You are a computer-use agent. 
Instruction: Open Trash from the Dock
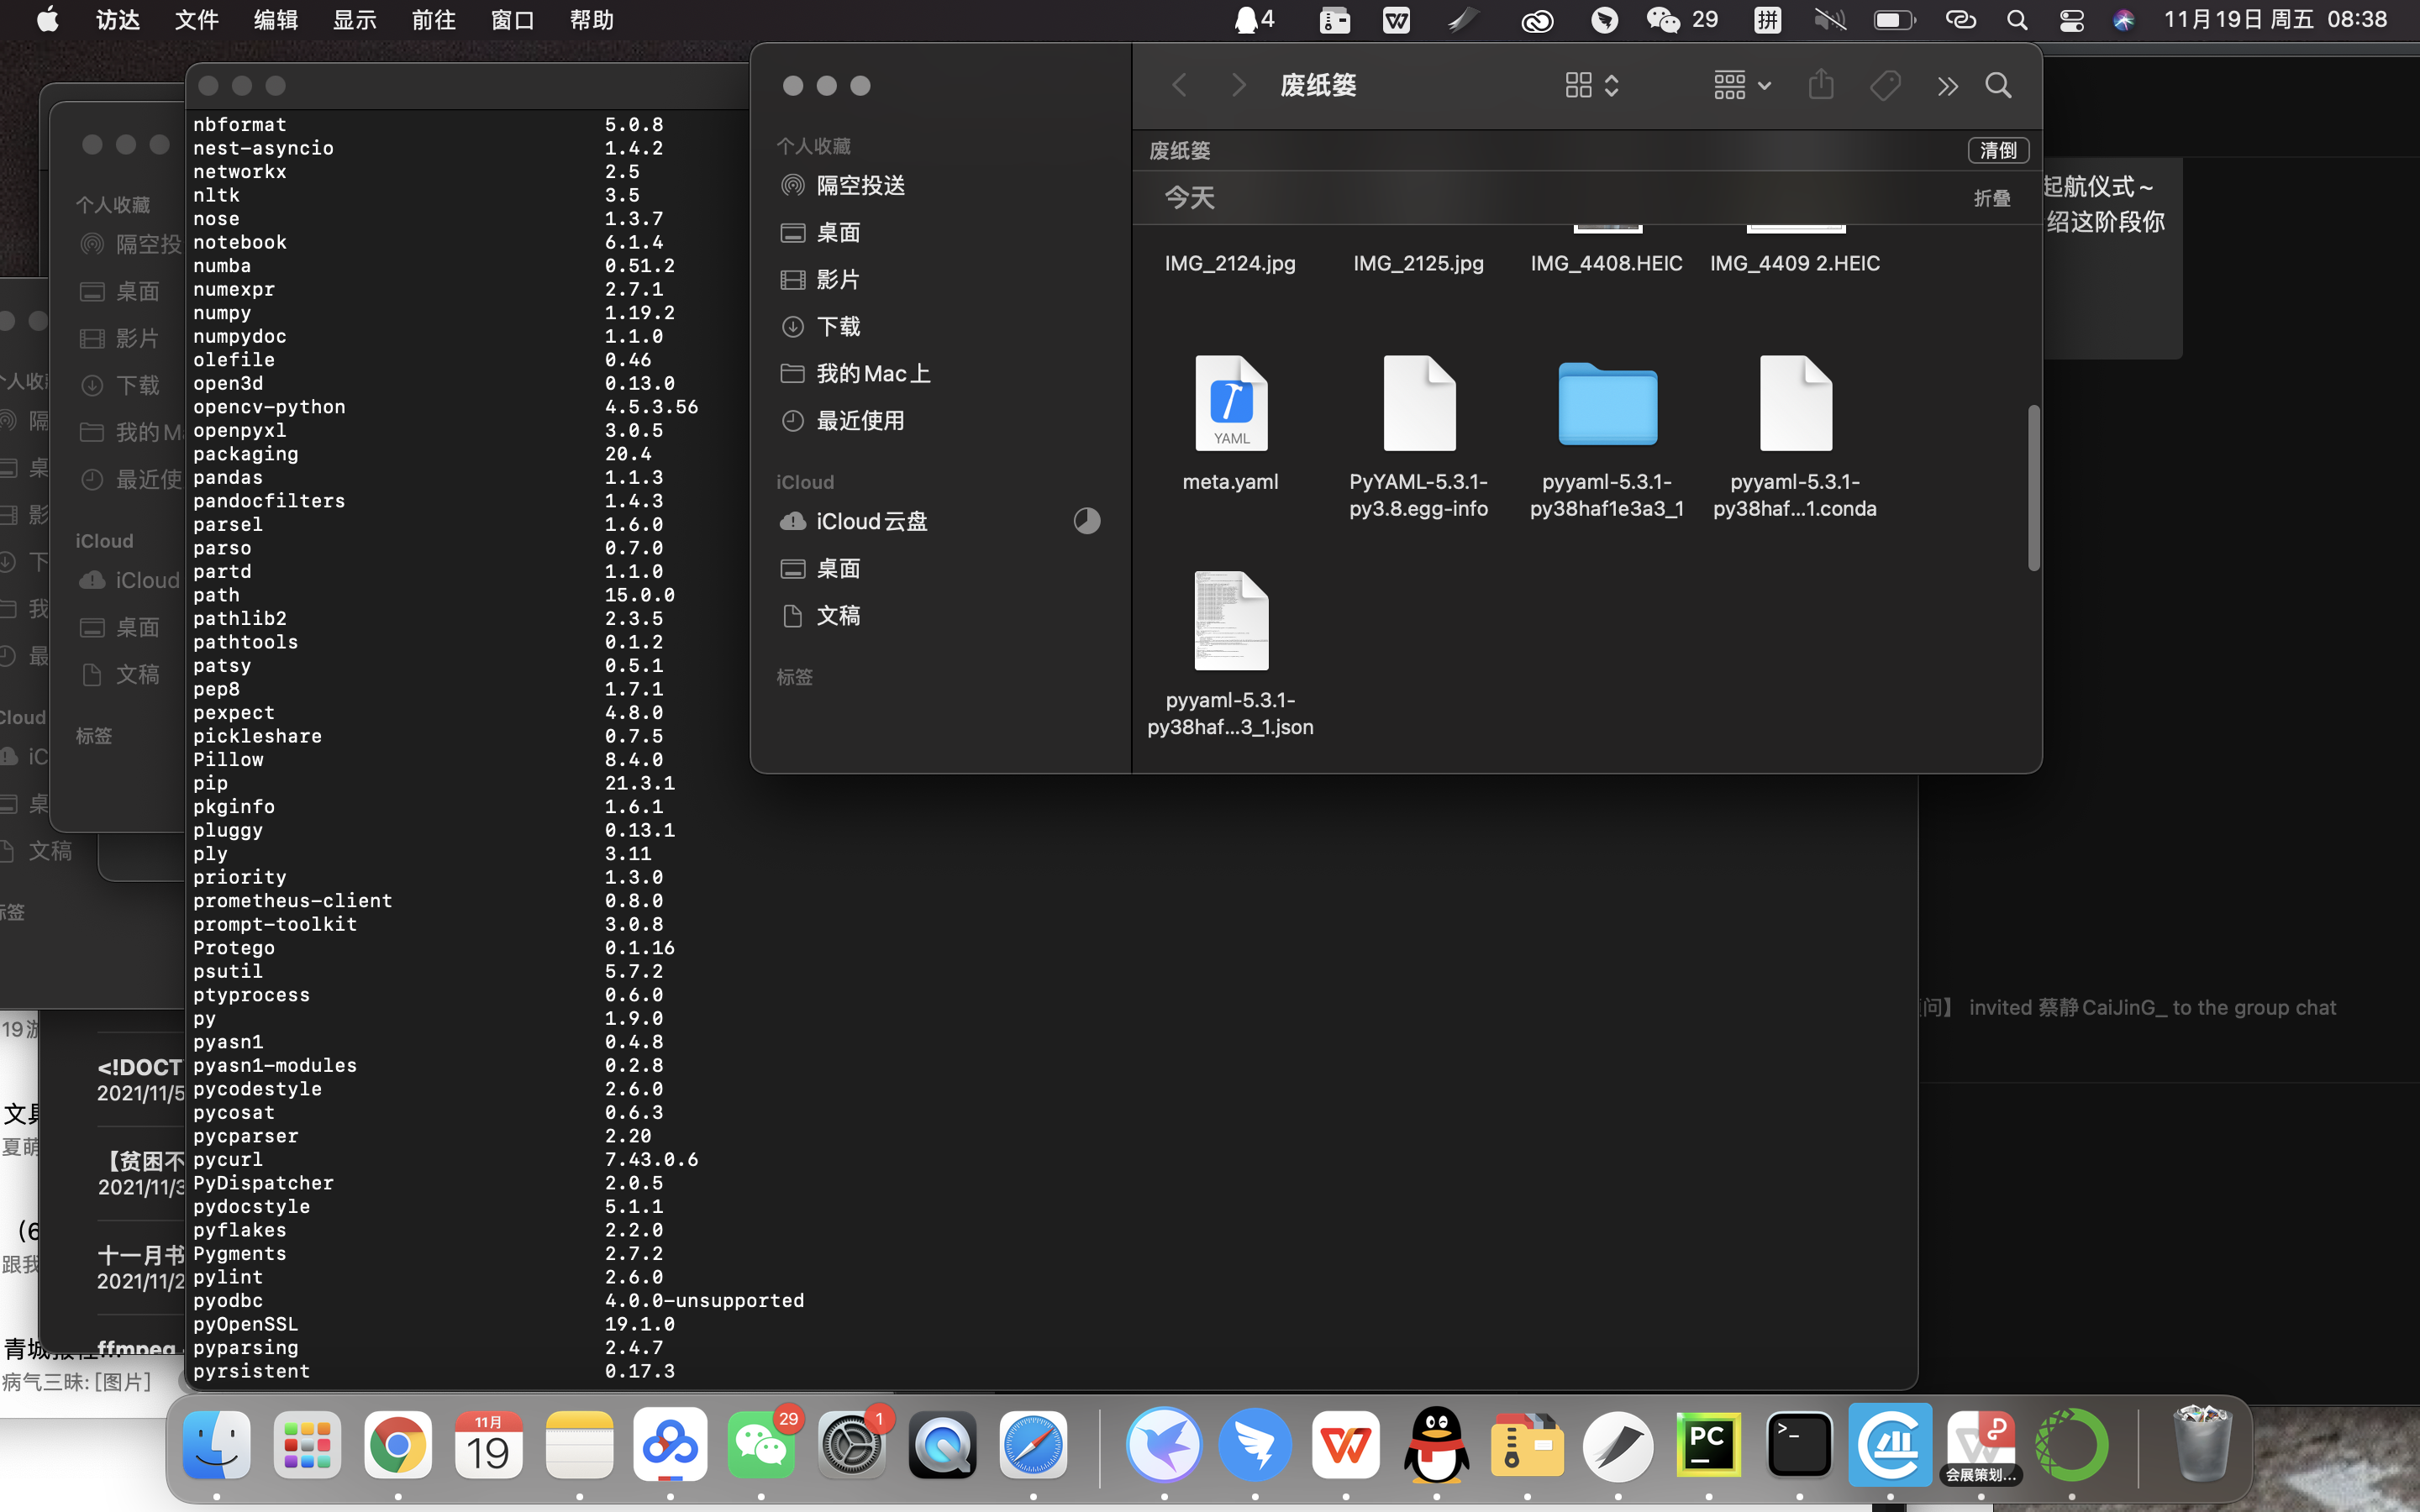2201,1445
